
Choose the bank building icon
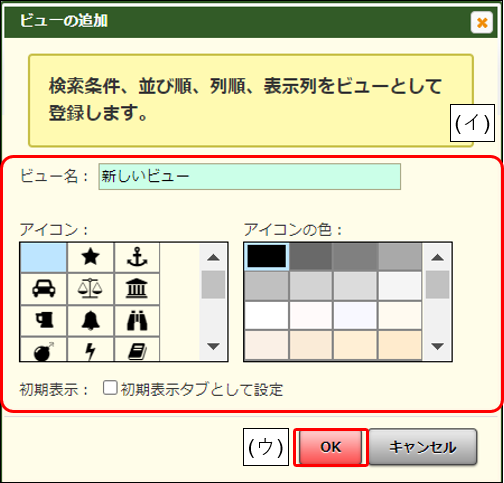[137, 289]
